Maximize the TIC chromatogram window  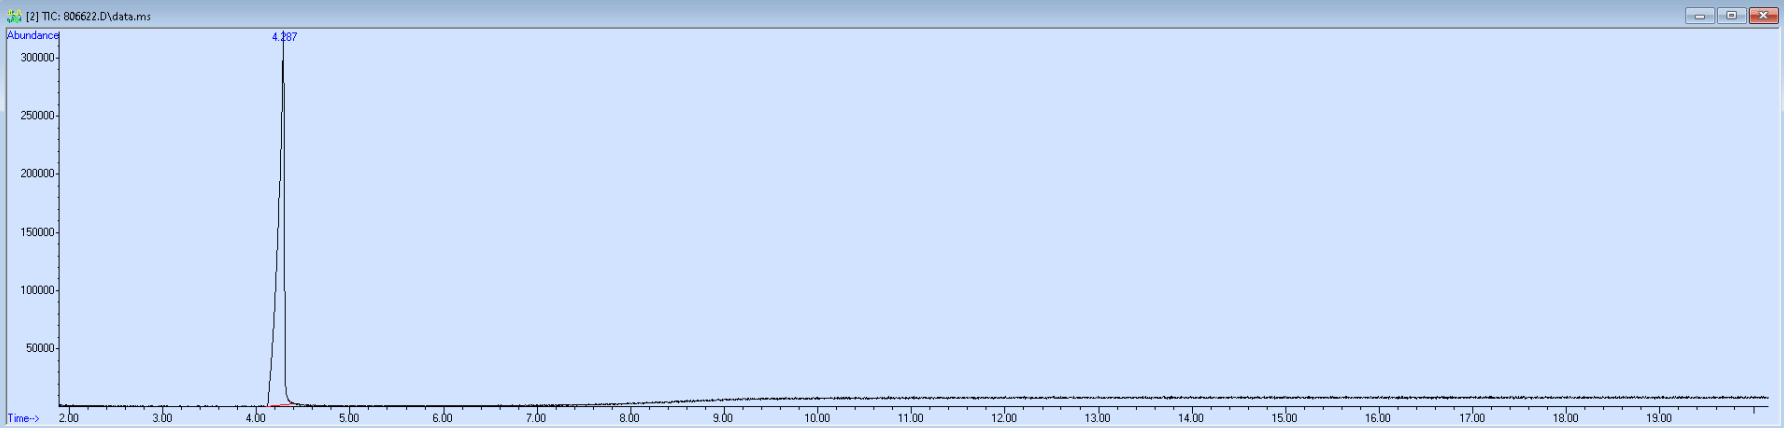(1731, 15)
